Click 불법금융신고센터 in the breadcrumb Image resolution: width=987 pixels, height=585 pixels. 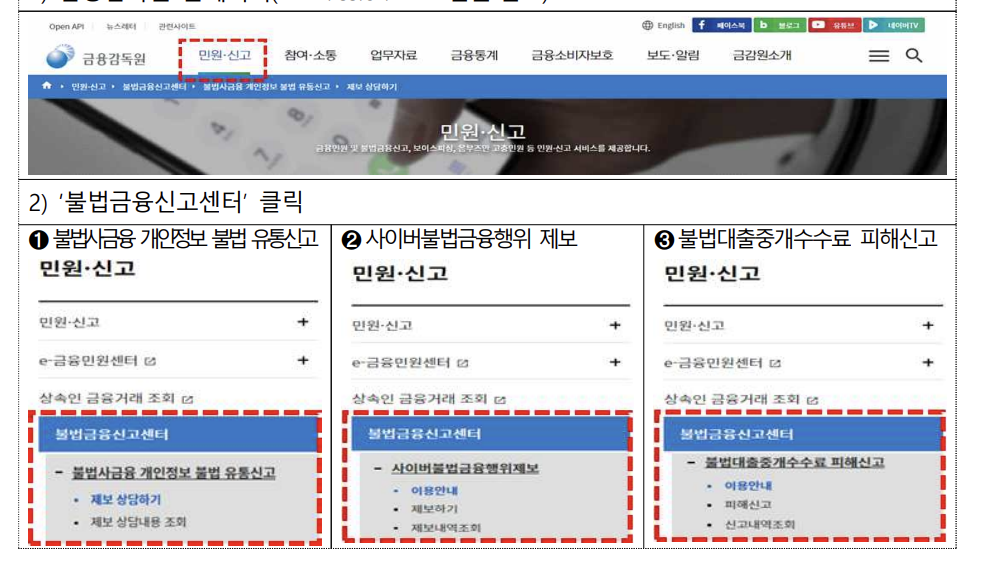coord(154,87)
